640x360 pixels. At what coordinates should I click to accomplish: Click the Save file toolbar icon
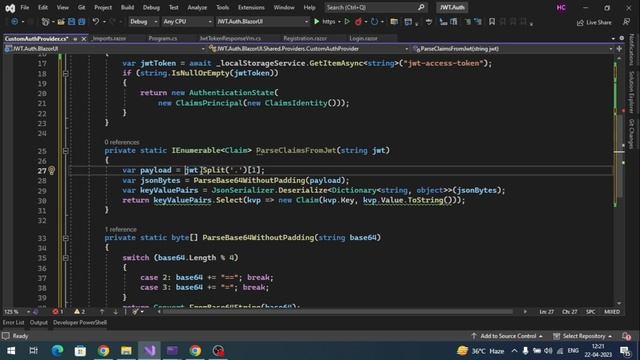coord(71,22)
